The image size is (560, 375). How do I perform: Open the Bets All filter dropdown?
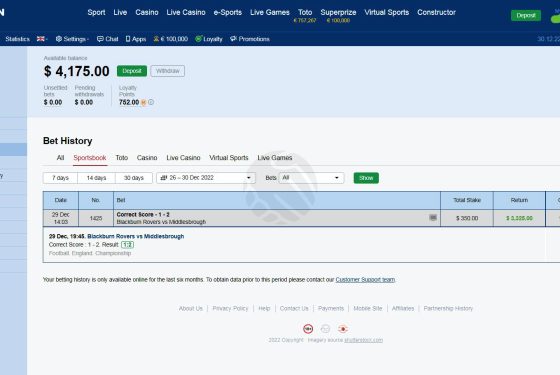(x=311, y=178)
